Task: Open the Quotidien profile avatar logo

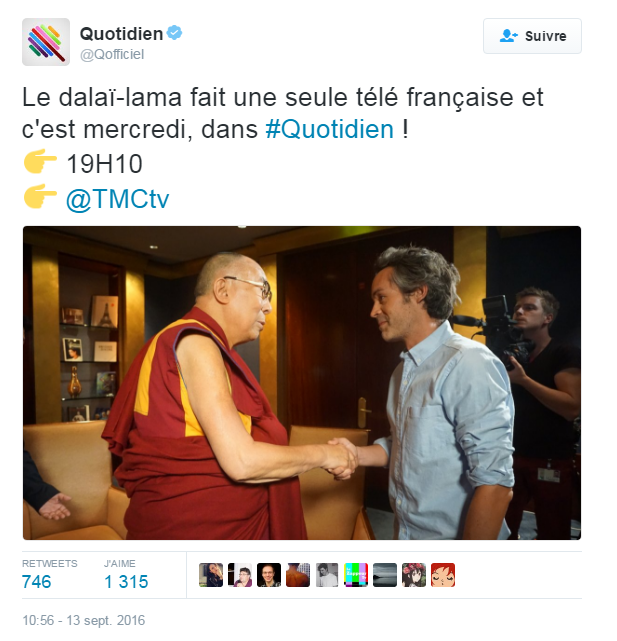Action: tap(46, 42)
